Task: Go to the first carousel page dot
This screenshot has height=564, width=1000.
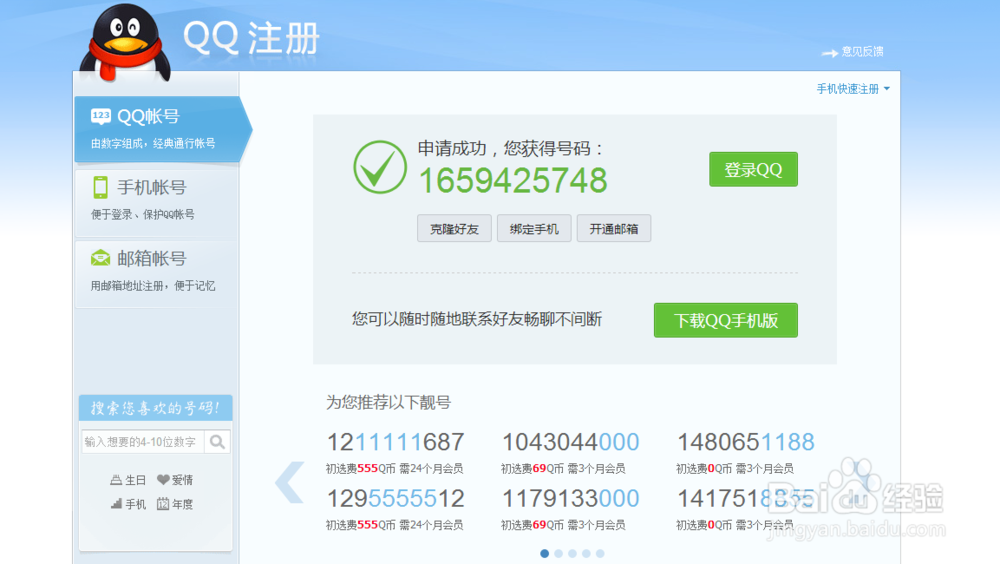Action: point(545,554)
